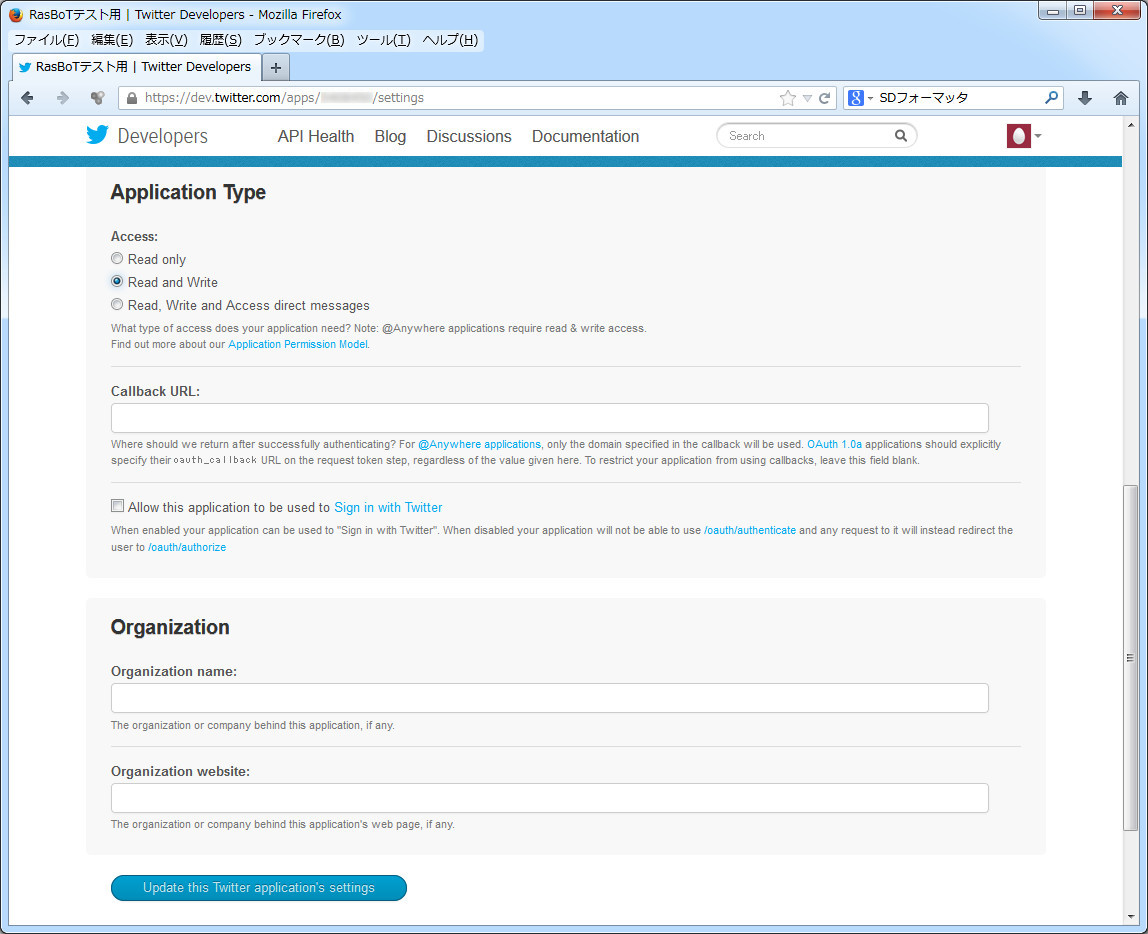
Task: Click the vertical scrollbar thumb
Action: (1130, 657)
